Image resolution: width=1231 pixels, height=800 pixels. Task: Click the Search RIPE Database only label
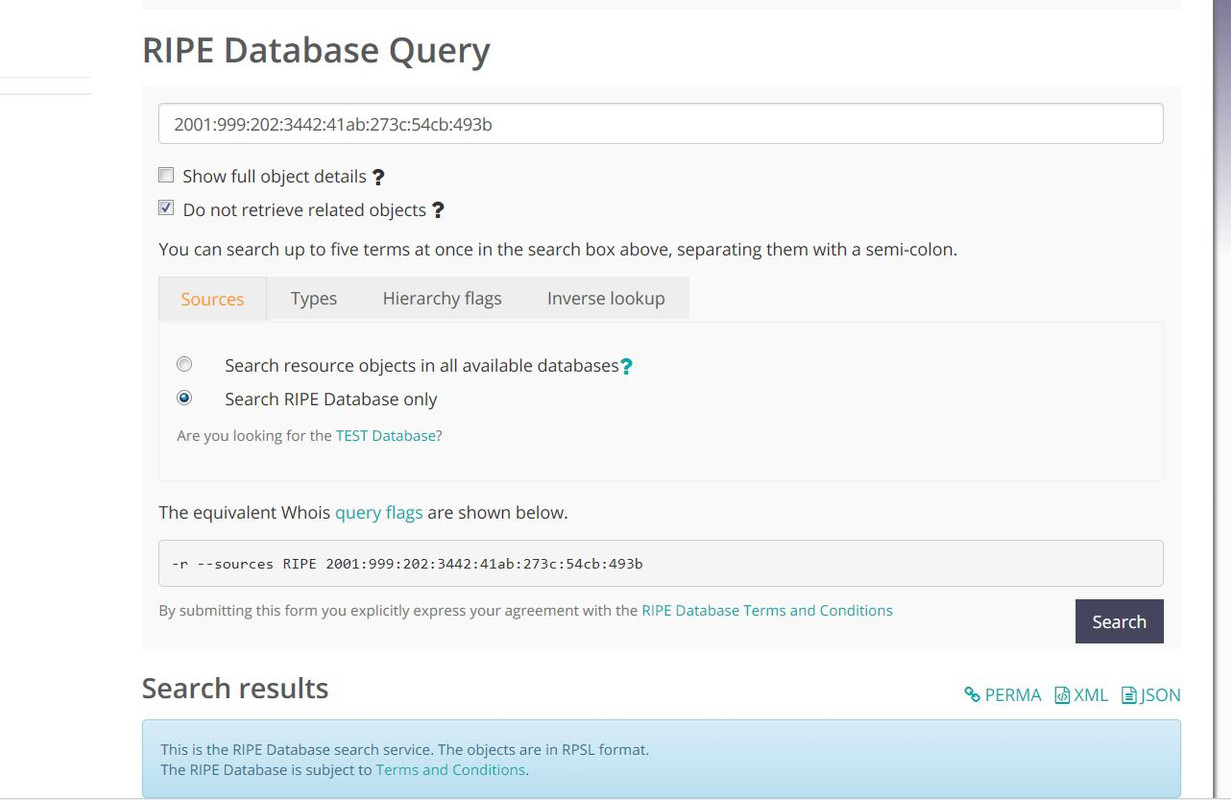(x=331, y=399)
